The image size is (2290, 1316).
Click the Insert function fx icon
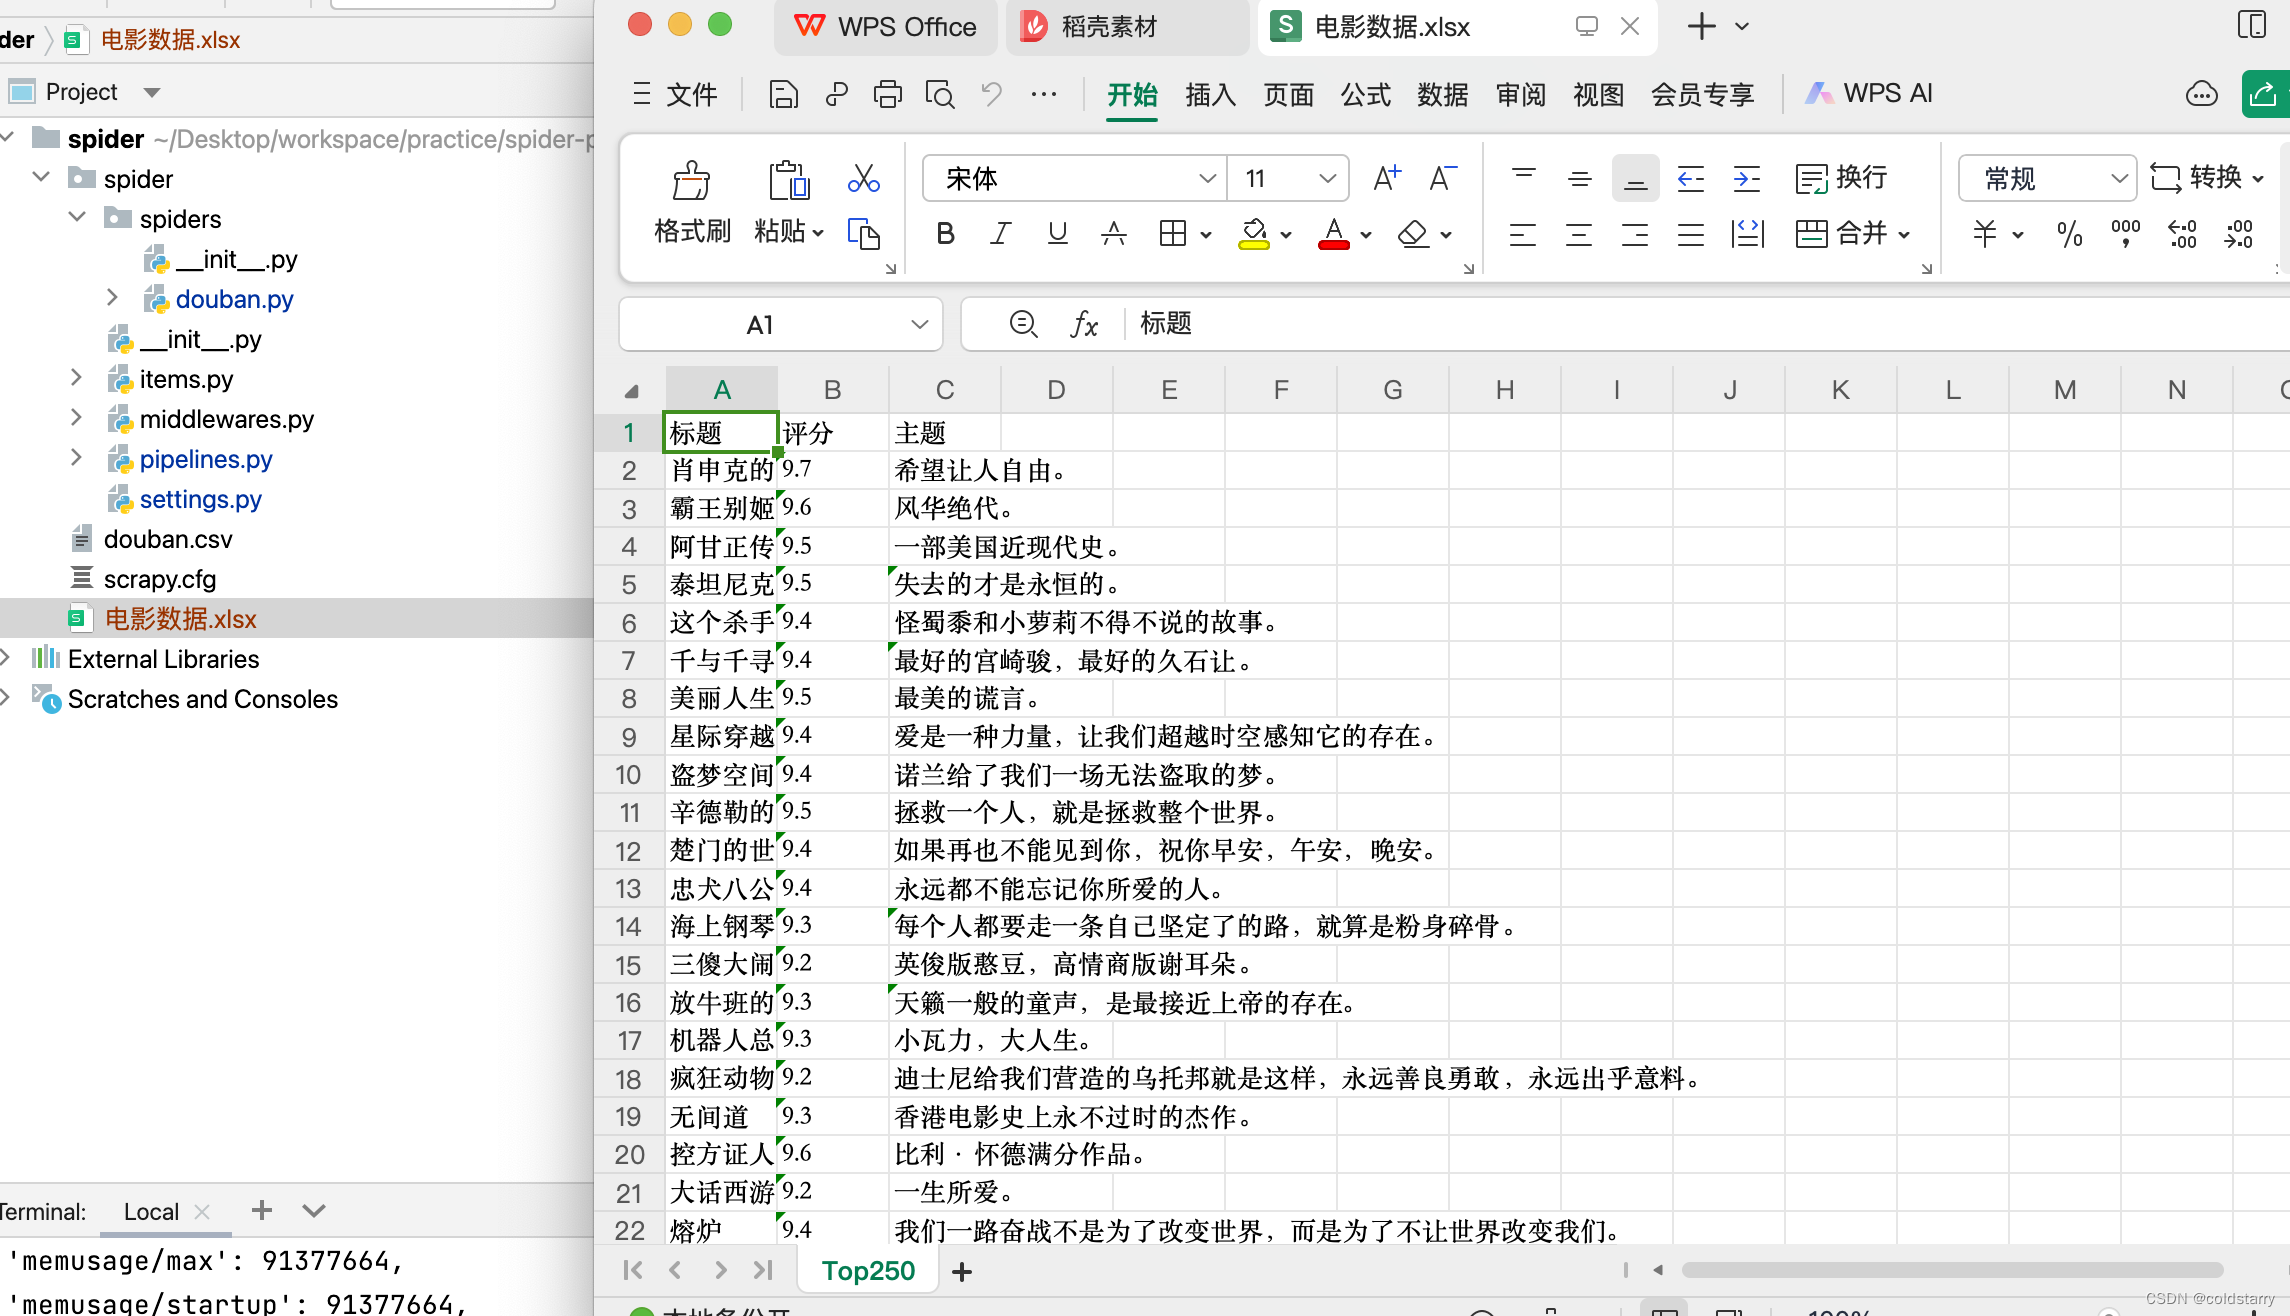click(x=1084, y=324)
